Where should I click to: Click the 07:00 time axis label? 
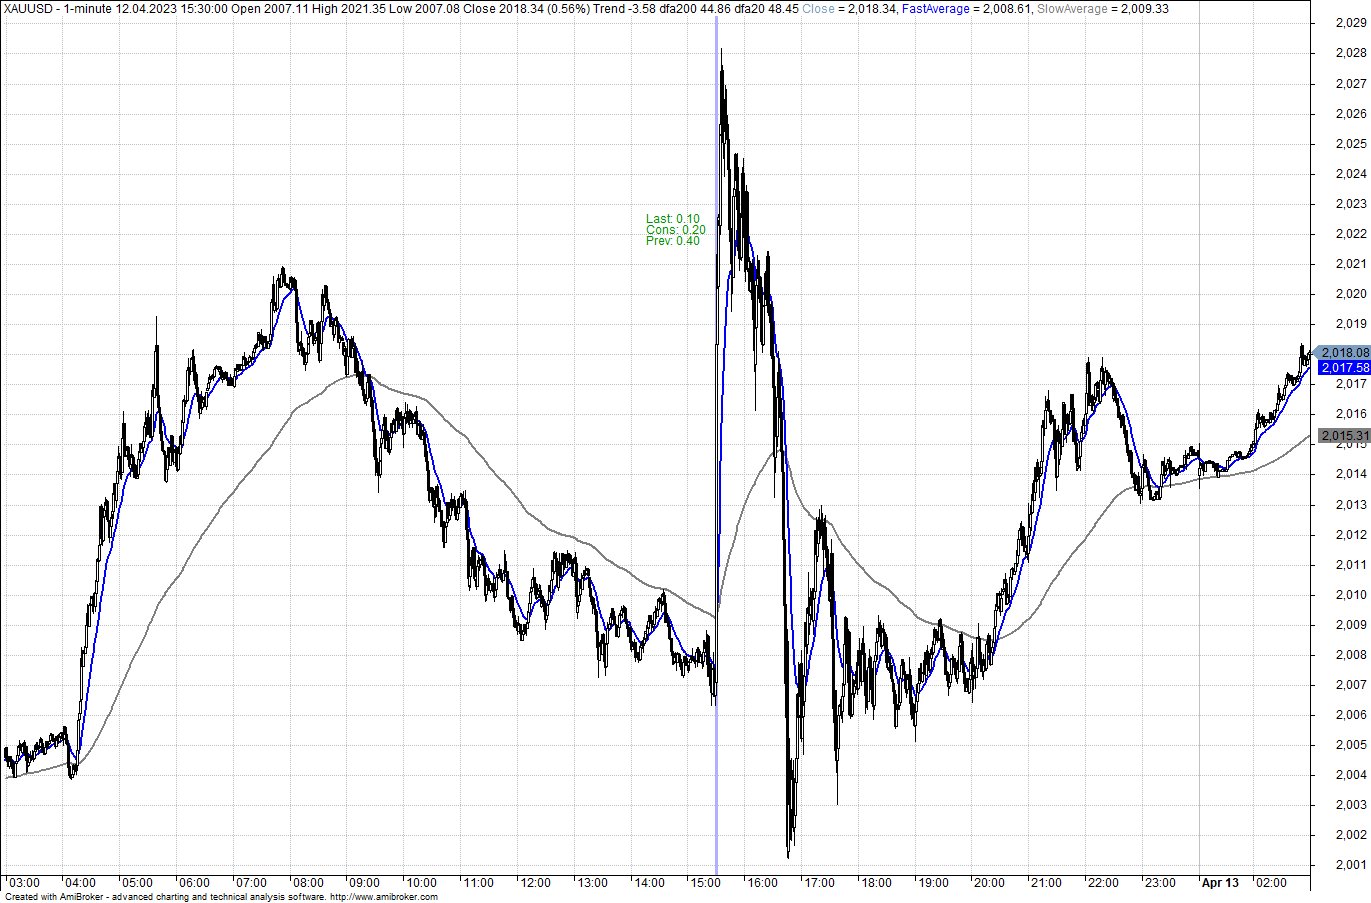[x=251, y=883]
